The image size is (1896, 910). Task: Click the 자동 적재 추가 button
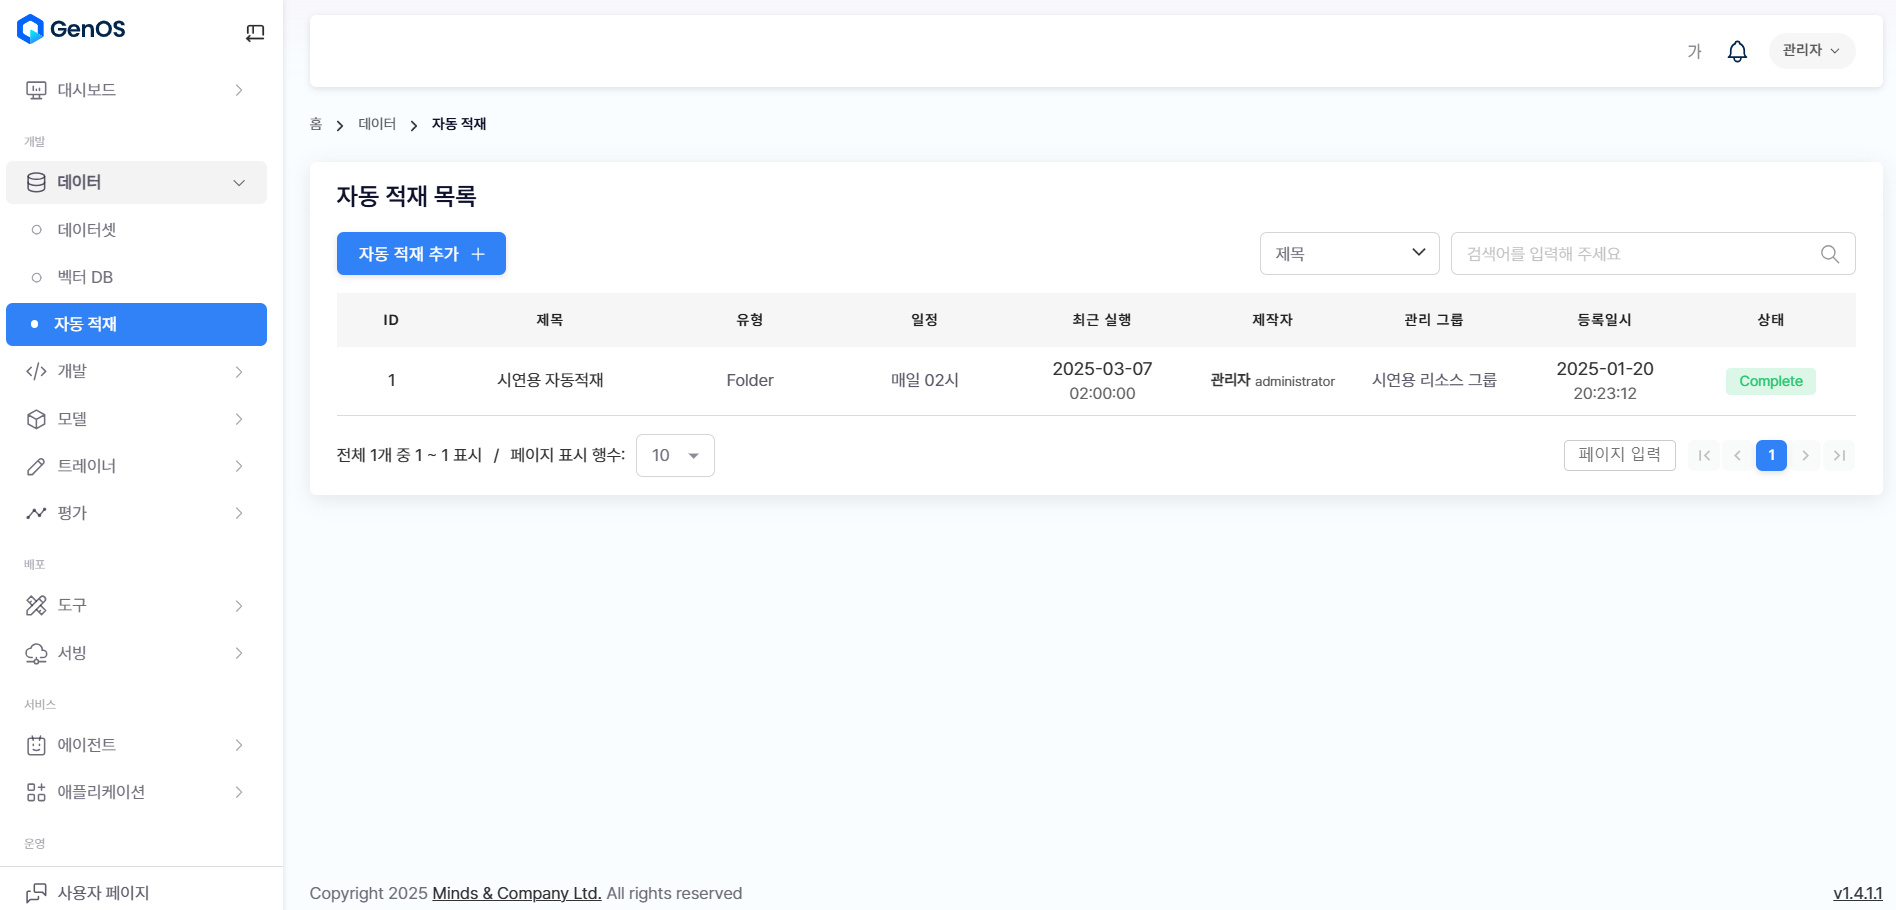tap(421, 254)
